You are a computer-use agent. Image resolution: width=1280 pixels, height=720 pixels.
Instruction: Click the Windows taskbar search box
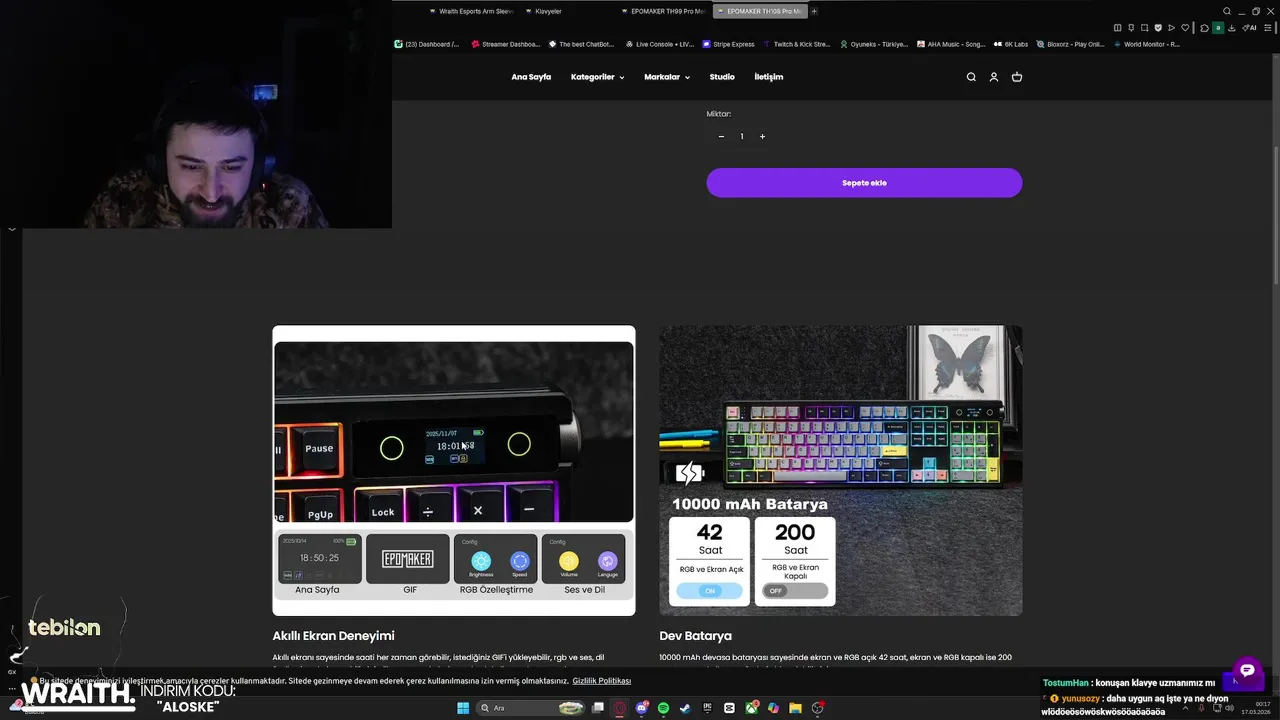pos(532,708)
